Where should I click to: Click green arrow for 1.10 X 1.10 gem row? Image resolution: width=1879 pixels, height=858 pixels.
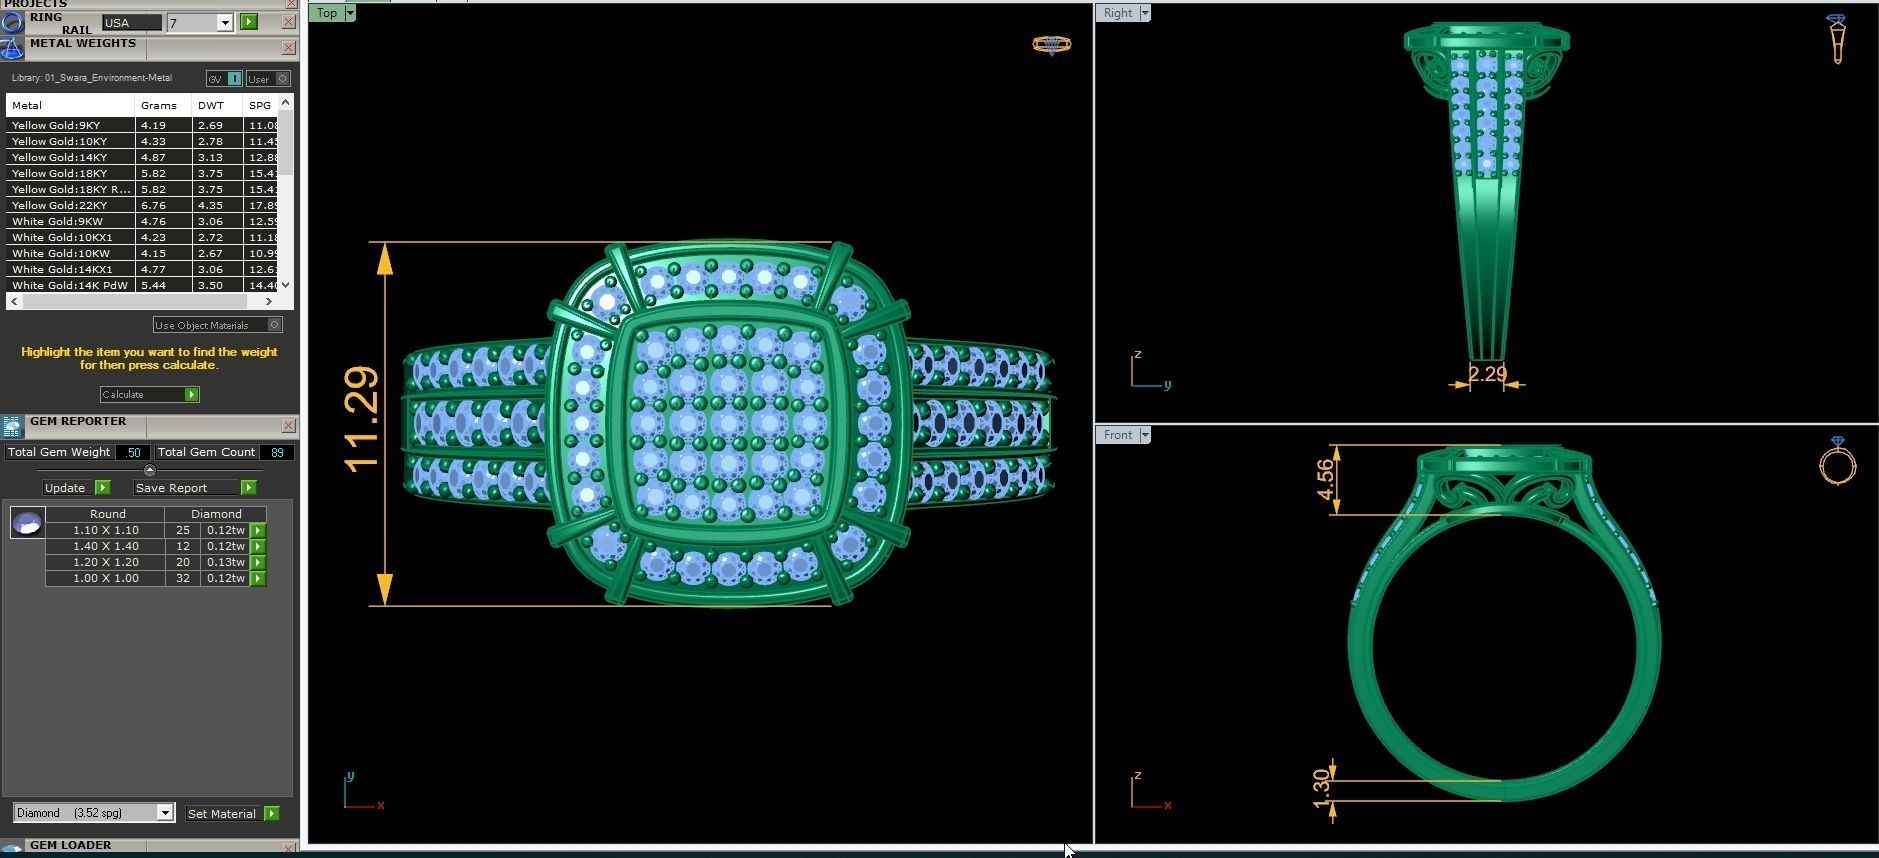[x=258, y=531]
